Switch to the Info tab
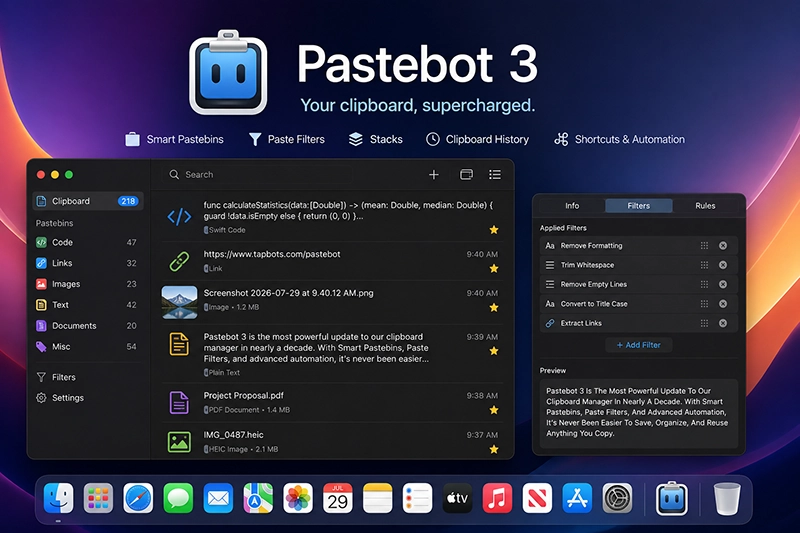The width and height of the screenshot is (800, 533). [x=572, y=206]
